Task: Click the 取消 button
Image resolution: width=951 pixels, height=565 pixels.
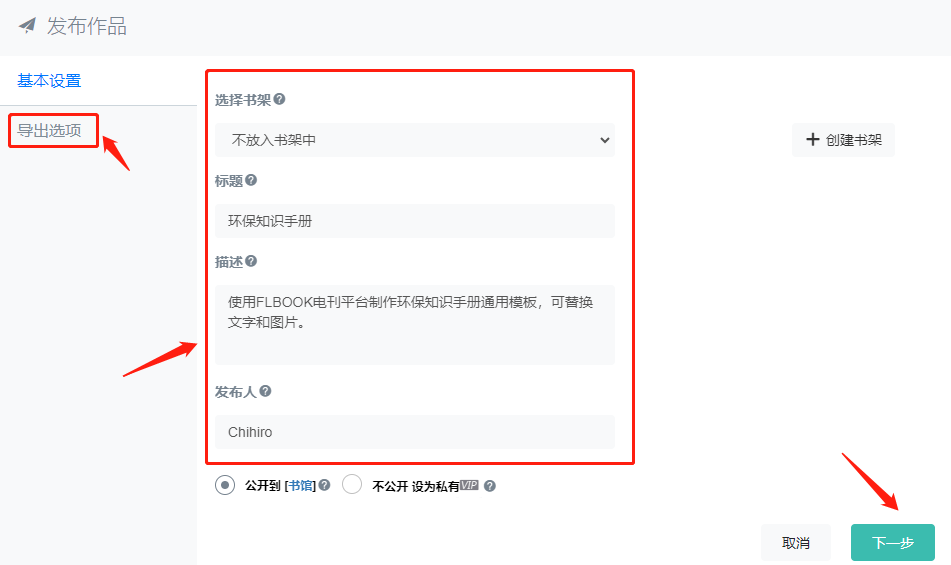Action: click(x=796, y=543)
